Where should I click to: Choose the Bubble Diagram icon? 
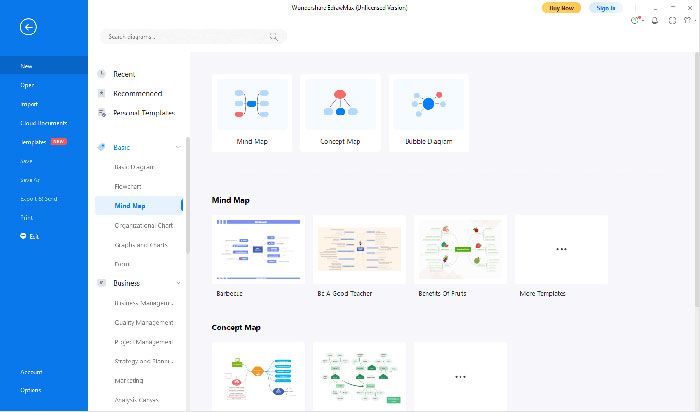(428, 104)
